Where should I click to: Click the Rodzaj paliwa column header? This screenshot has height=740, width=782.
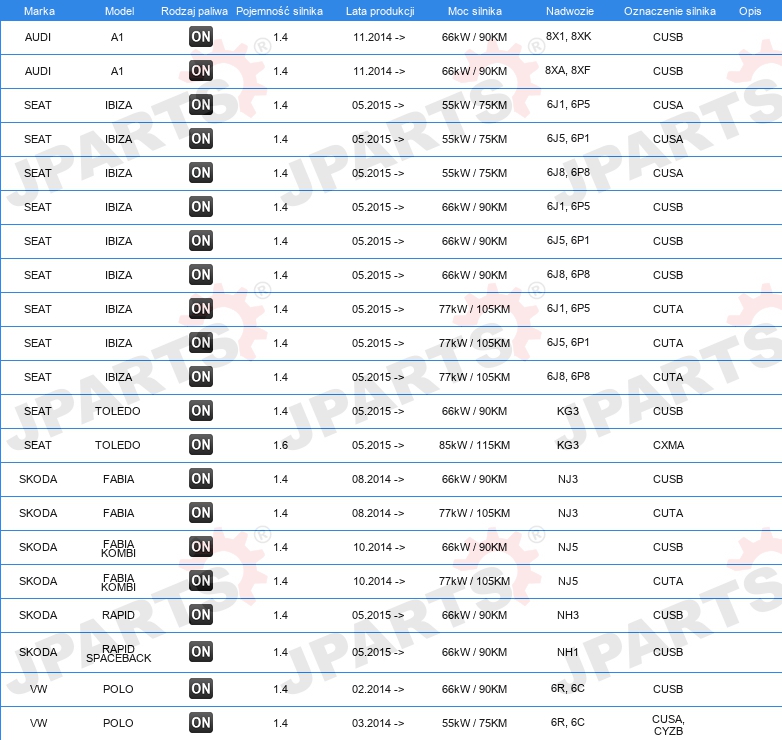tap(194, 11)
